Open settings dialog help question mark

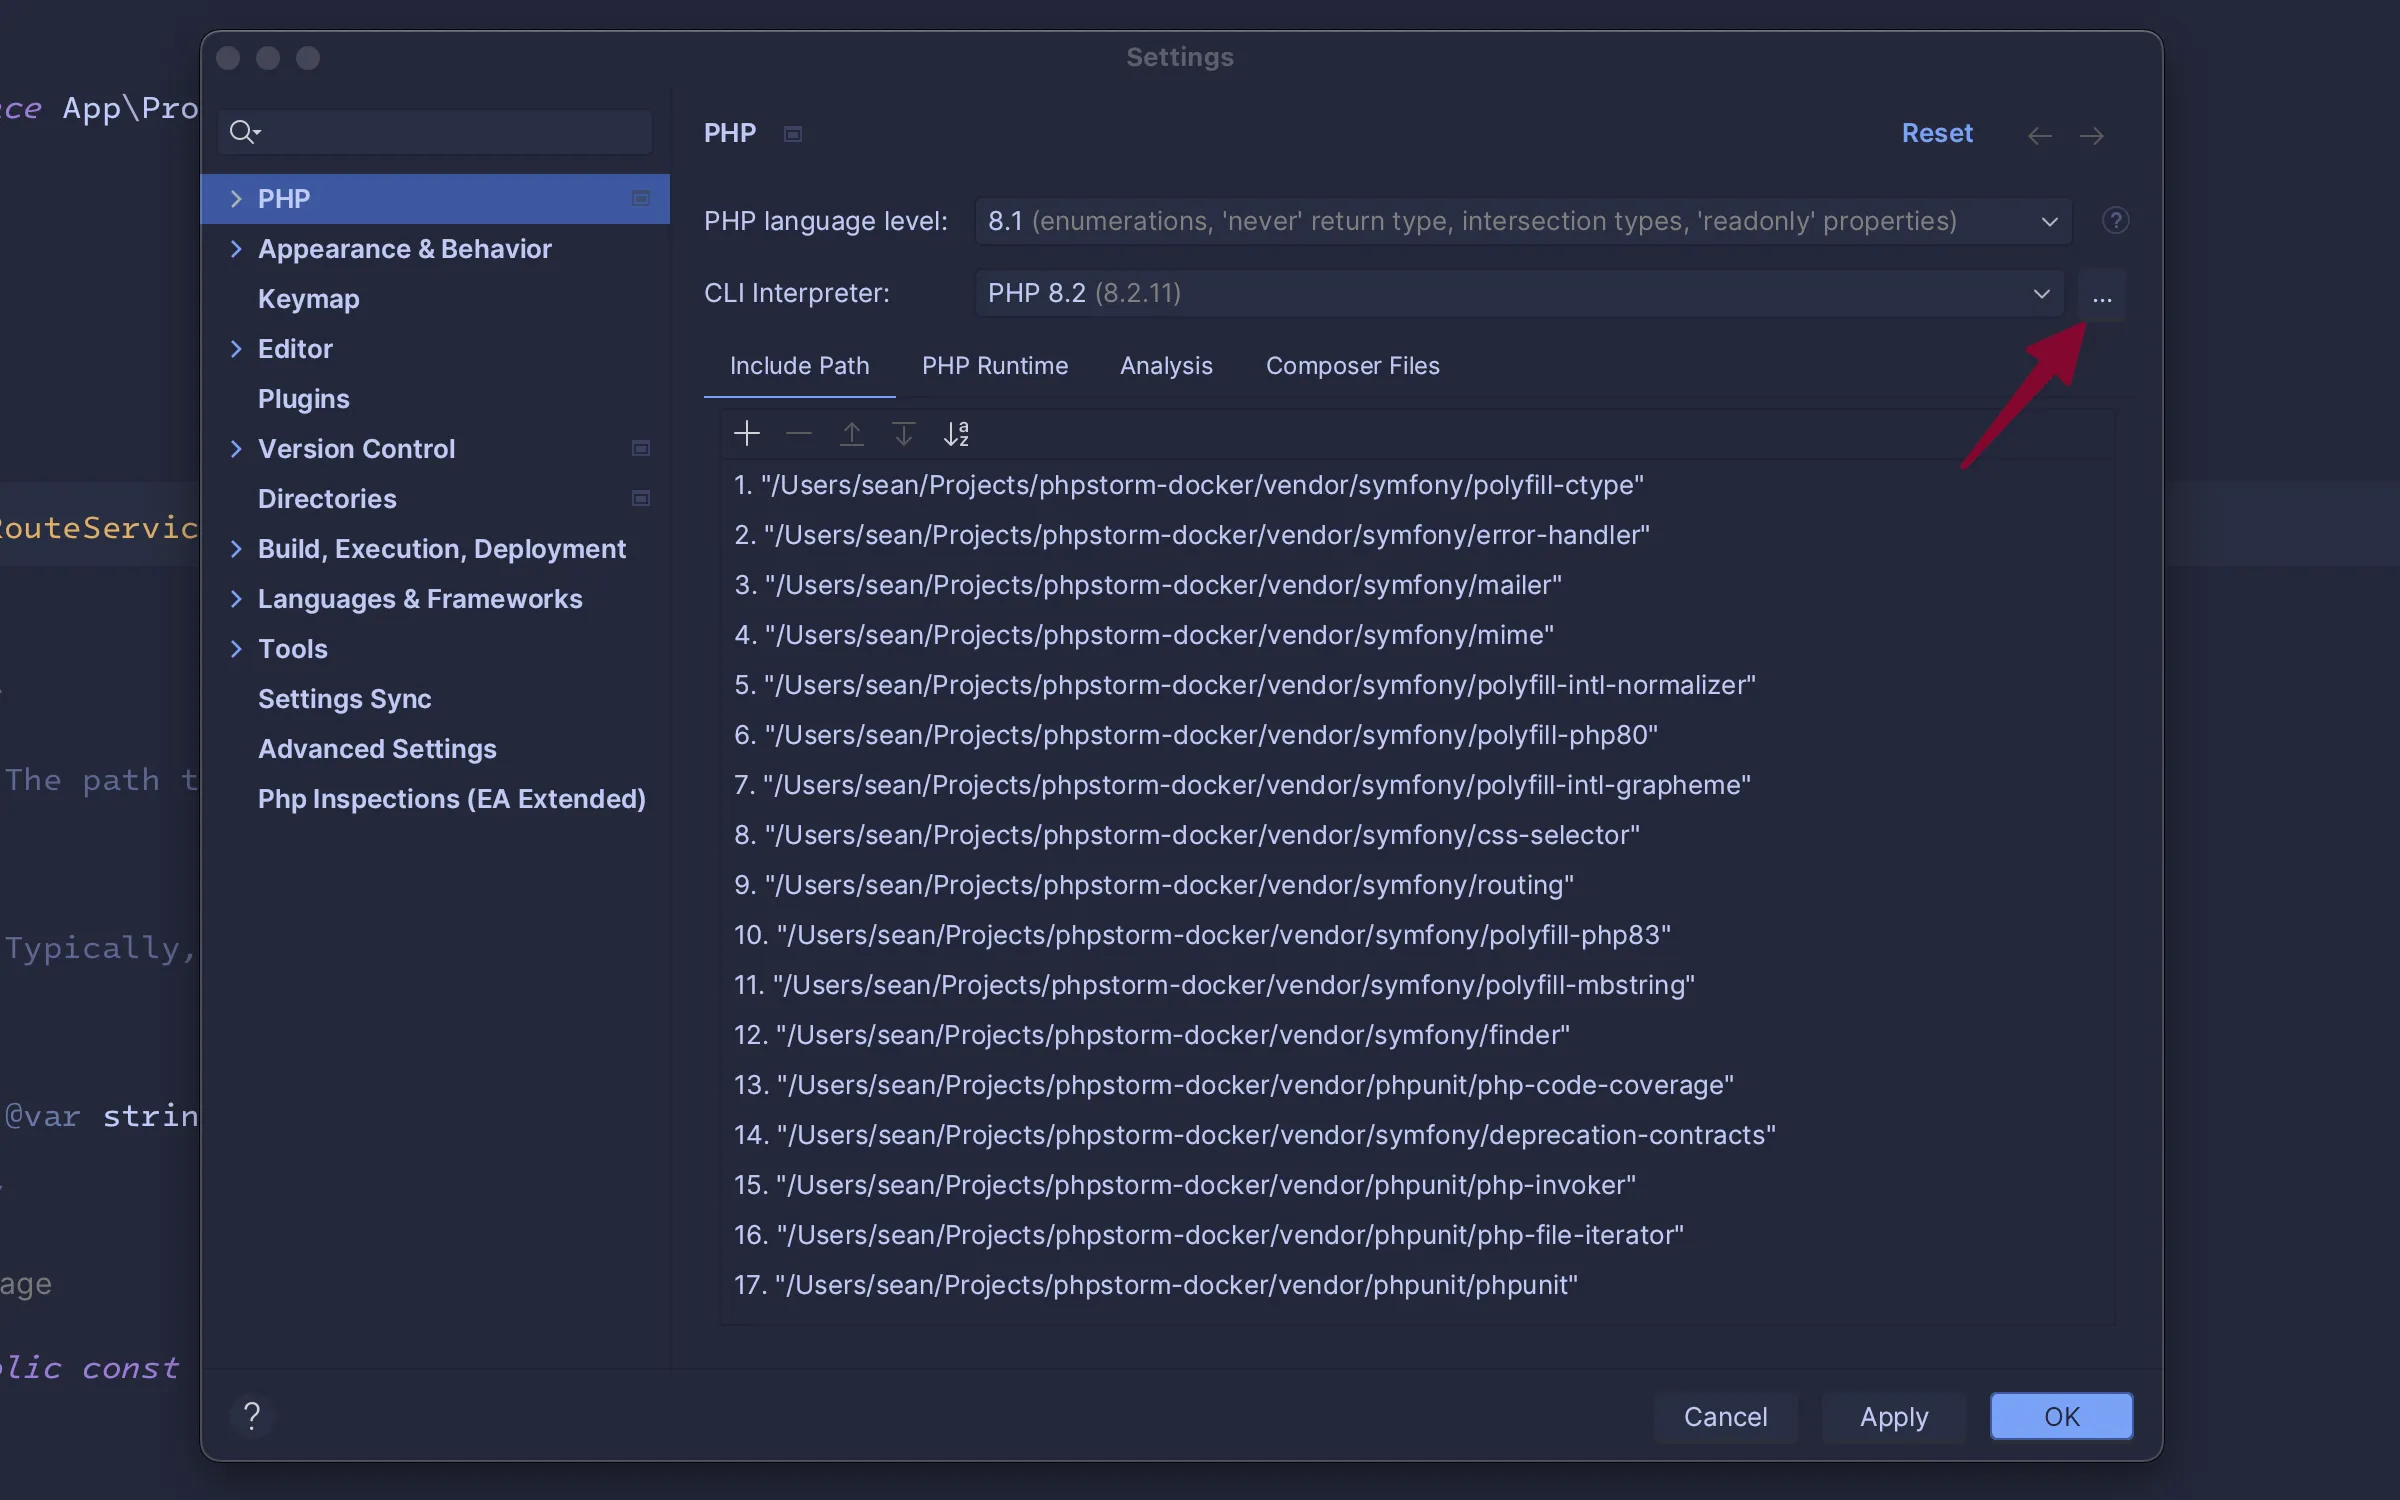tap(252, 1415)
